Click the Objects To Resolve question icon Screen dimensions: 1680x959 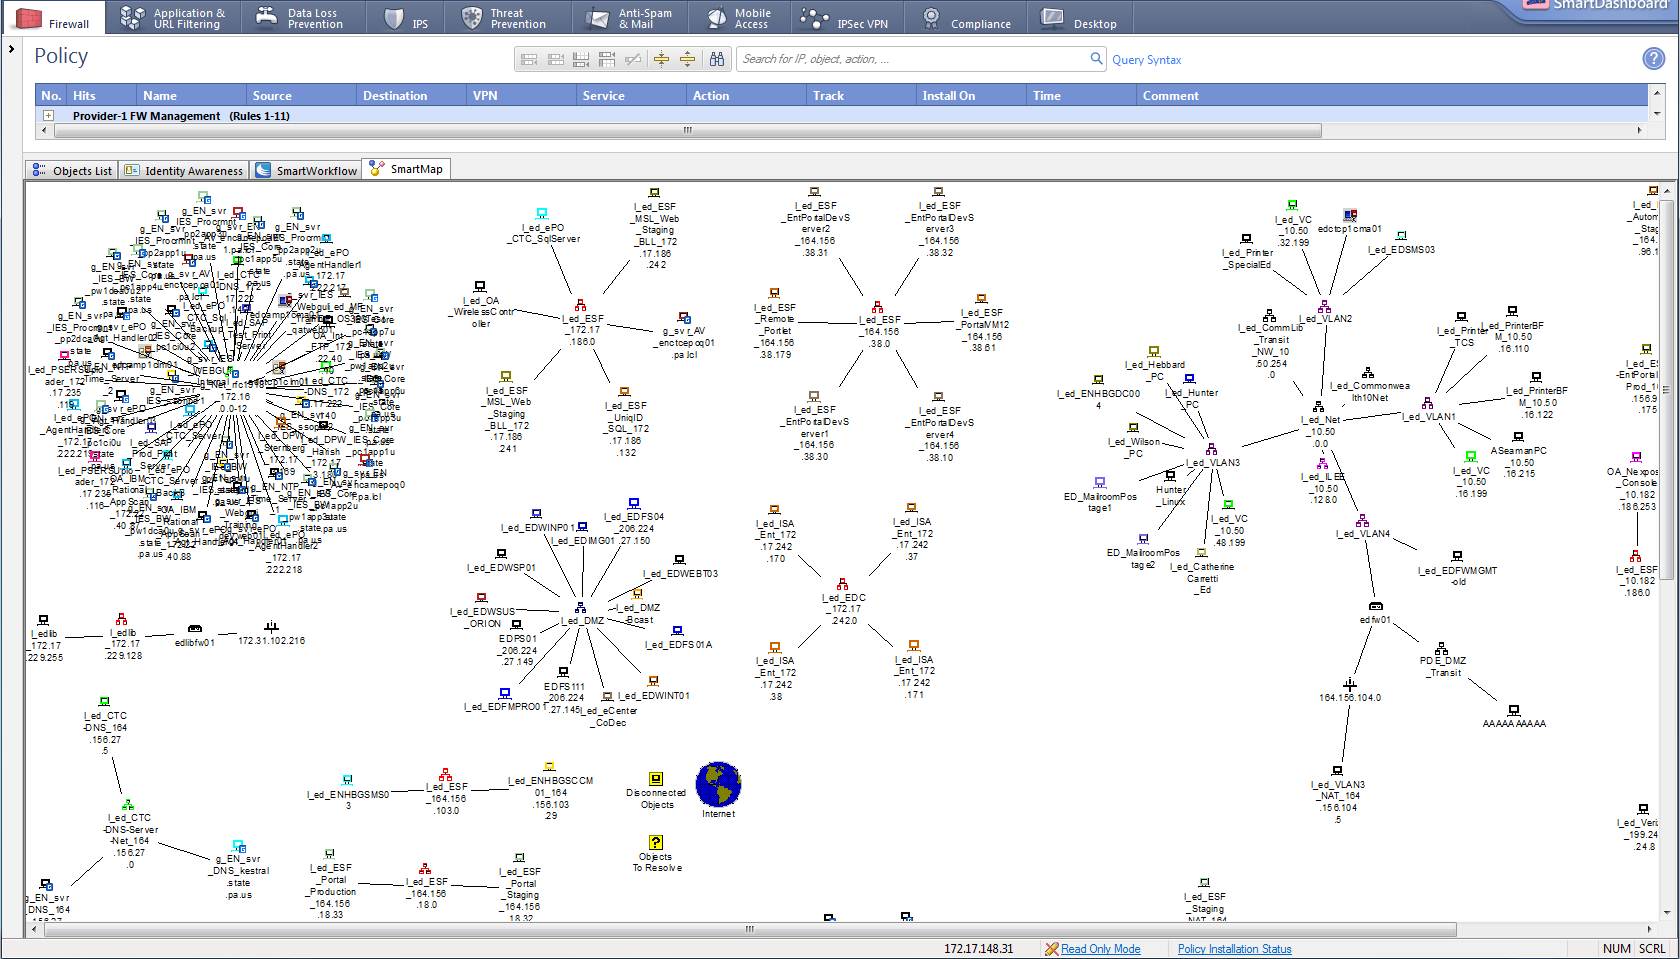656,843
